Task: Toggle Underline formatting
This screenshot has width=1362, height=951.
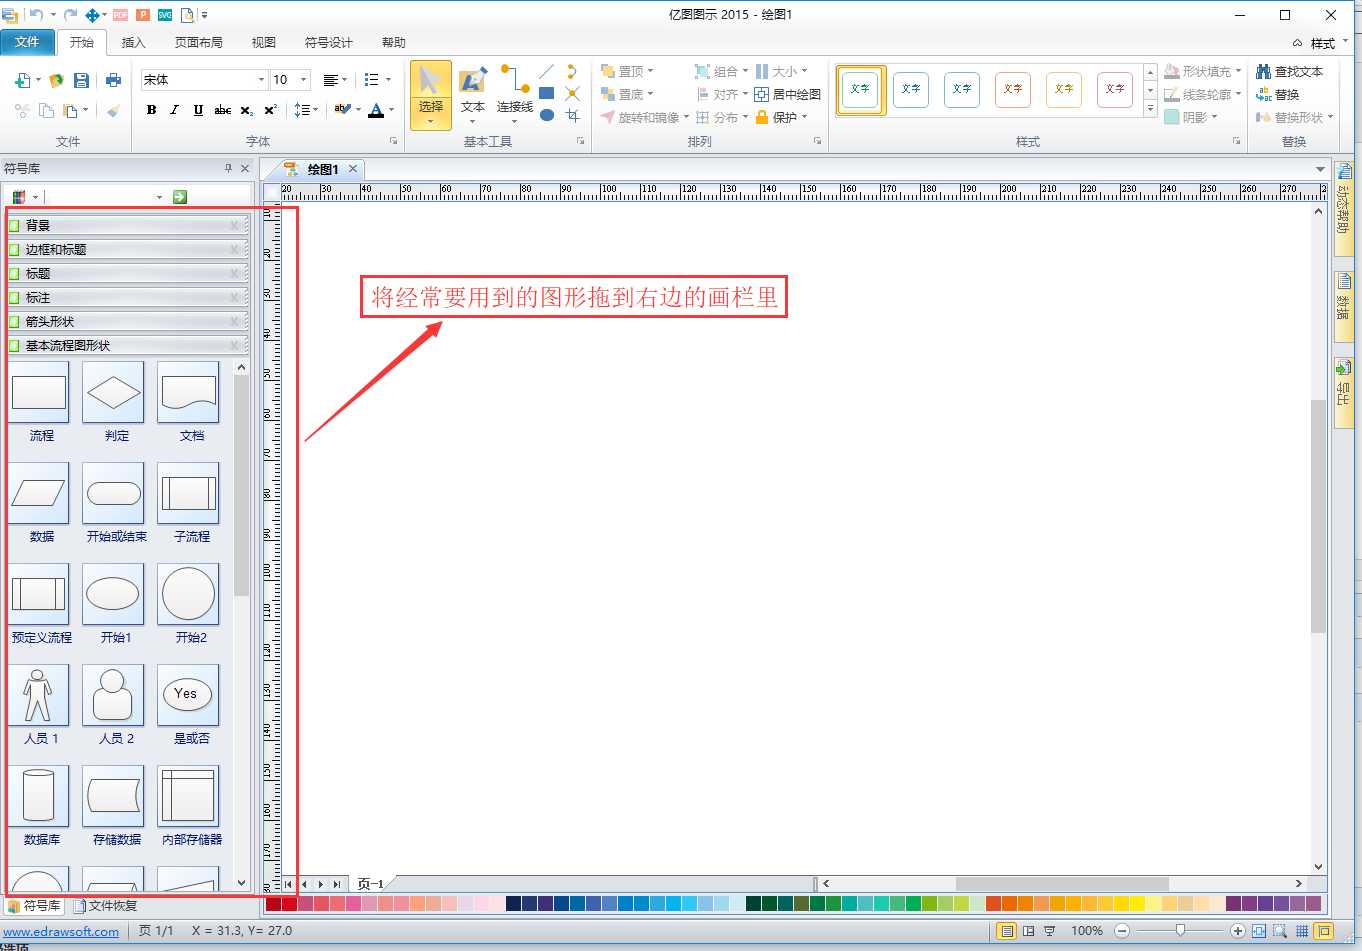Action: click(198, 110)
